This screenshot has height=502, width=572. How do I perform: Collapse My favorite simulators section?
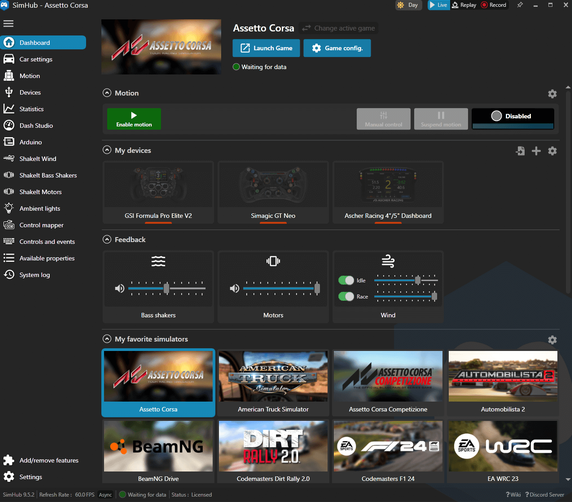coord(107,339)
